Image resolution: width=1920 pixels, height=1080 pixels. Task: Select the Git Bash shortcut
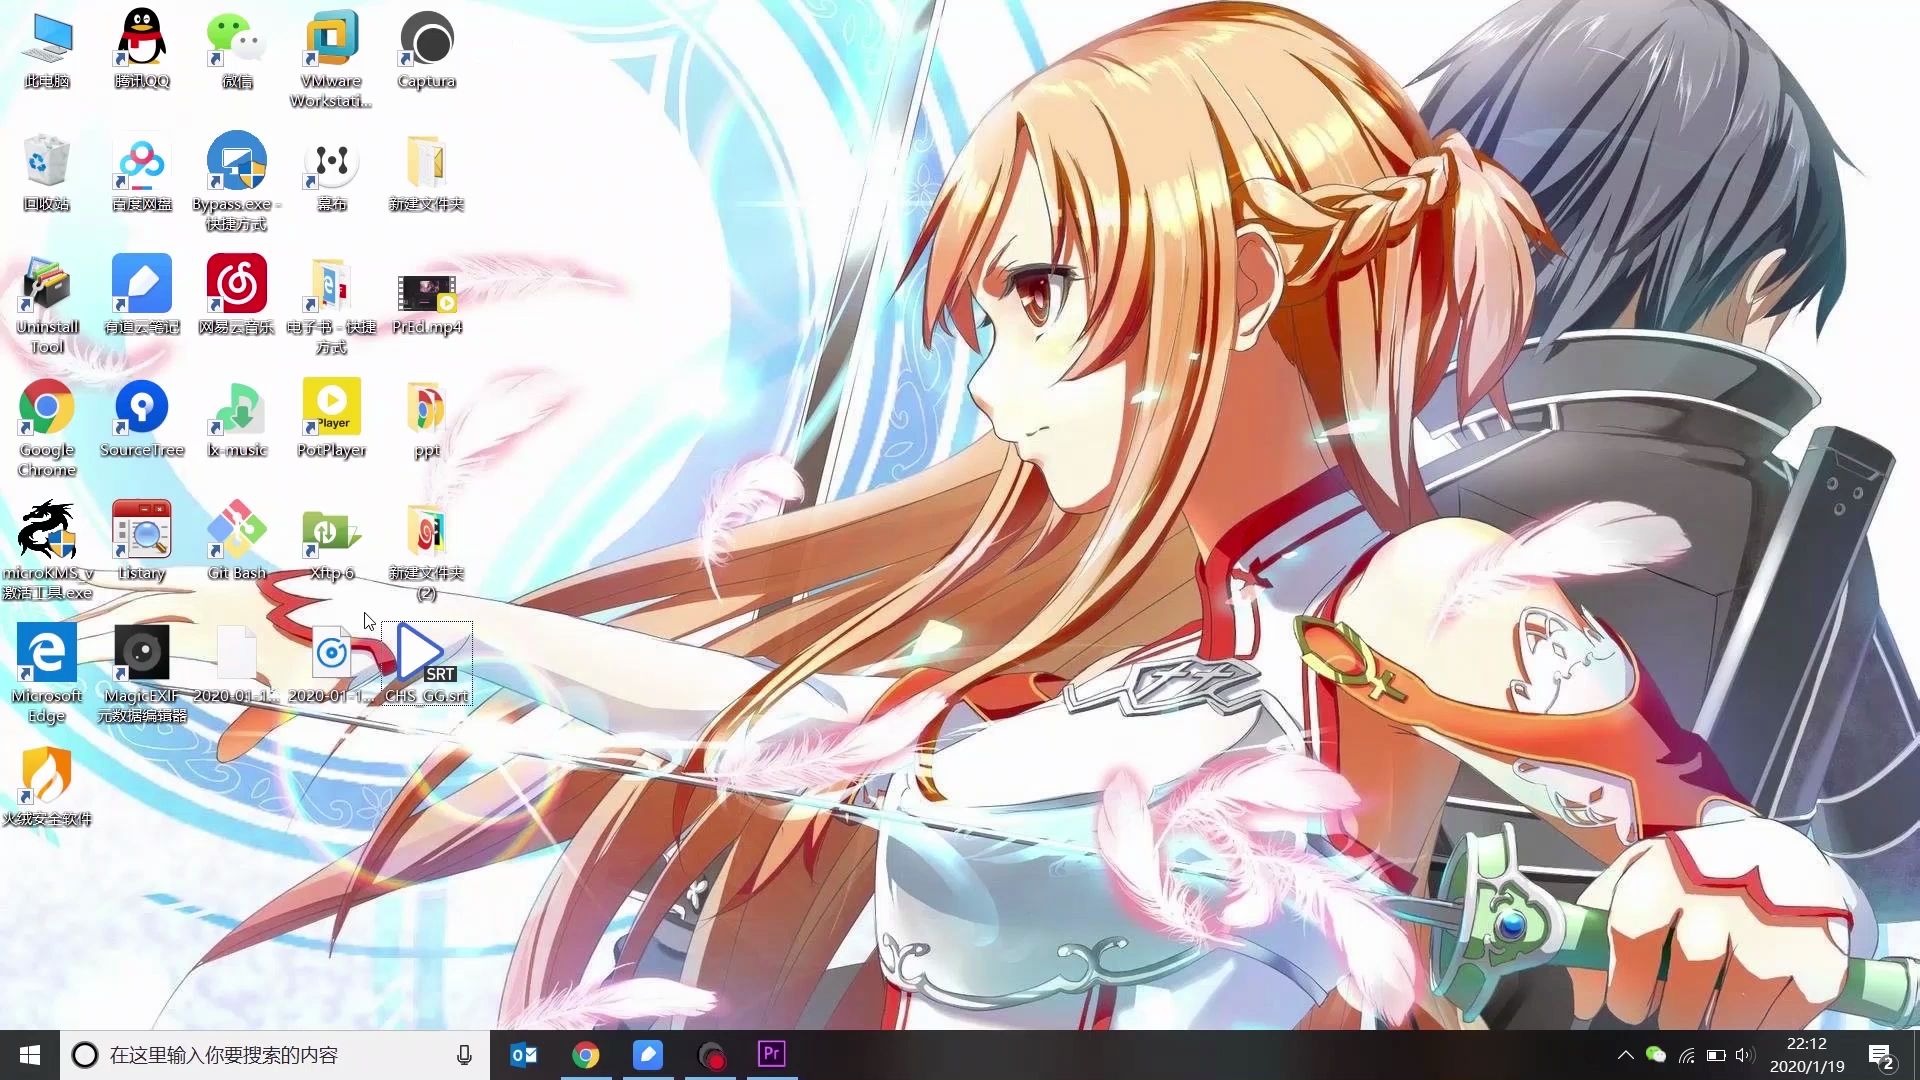(237, 531)
